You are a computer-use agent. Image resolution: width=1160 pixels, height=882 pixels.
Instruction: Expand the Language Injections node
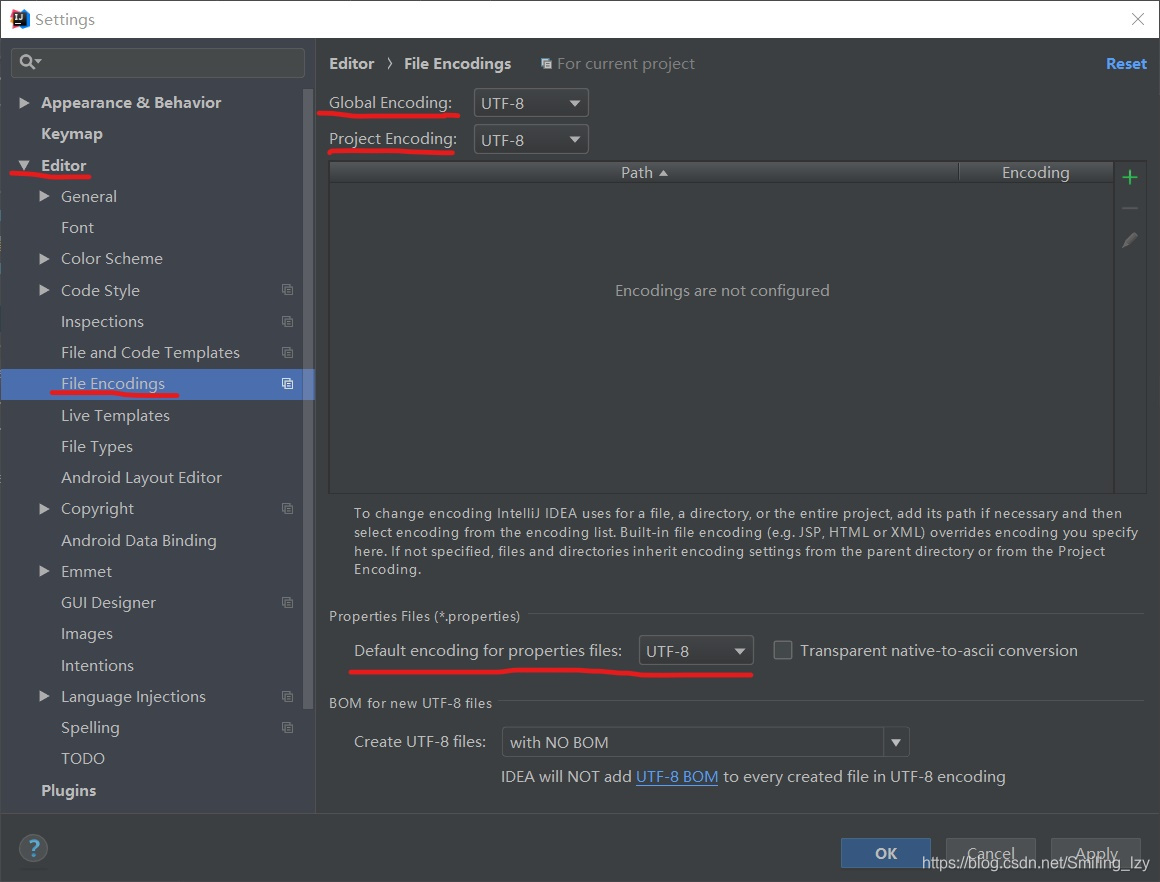pyautogui.click(x=44, y=696)
